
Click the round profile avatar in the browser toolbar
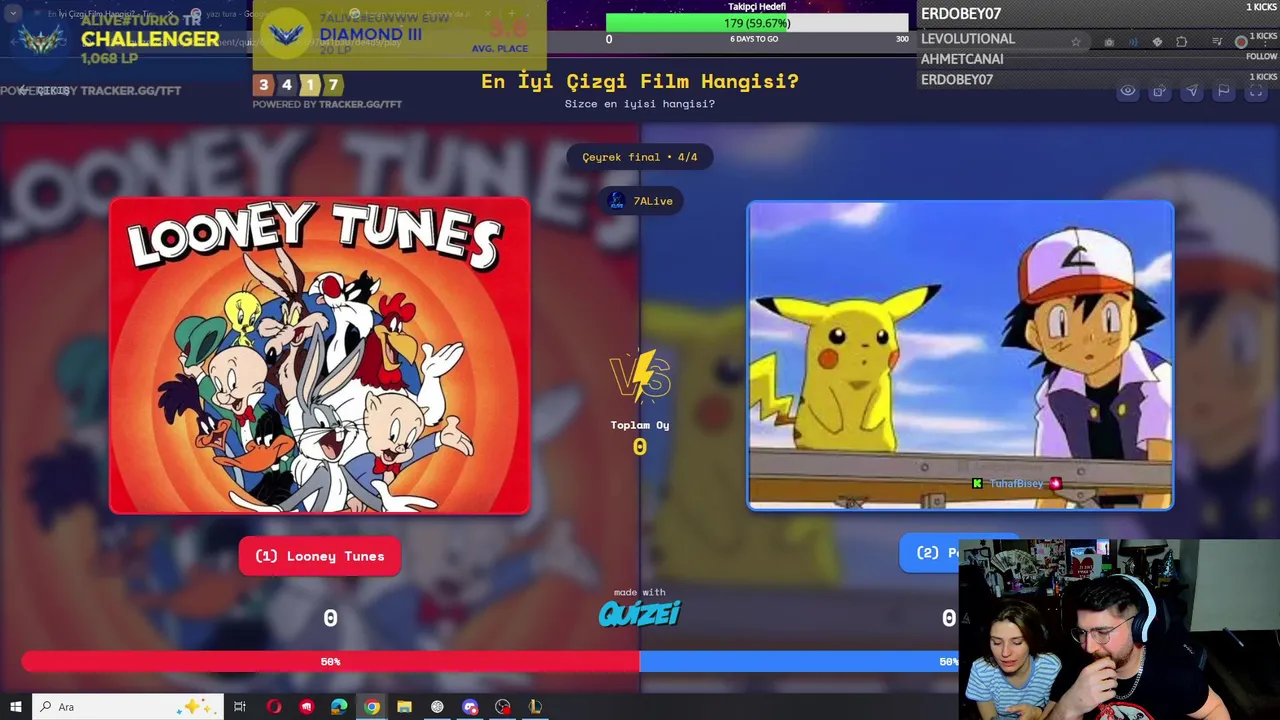click(1241, 42)
